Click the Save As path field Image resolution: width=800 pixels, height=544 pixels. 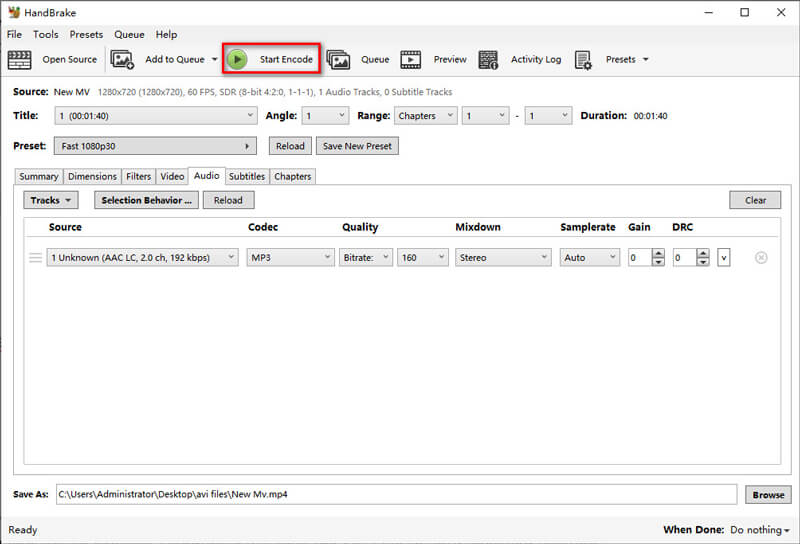coord(396,494)
